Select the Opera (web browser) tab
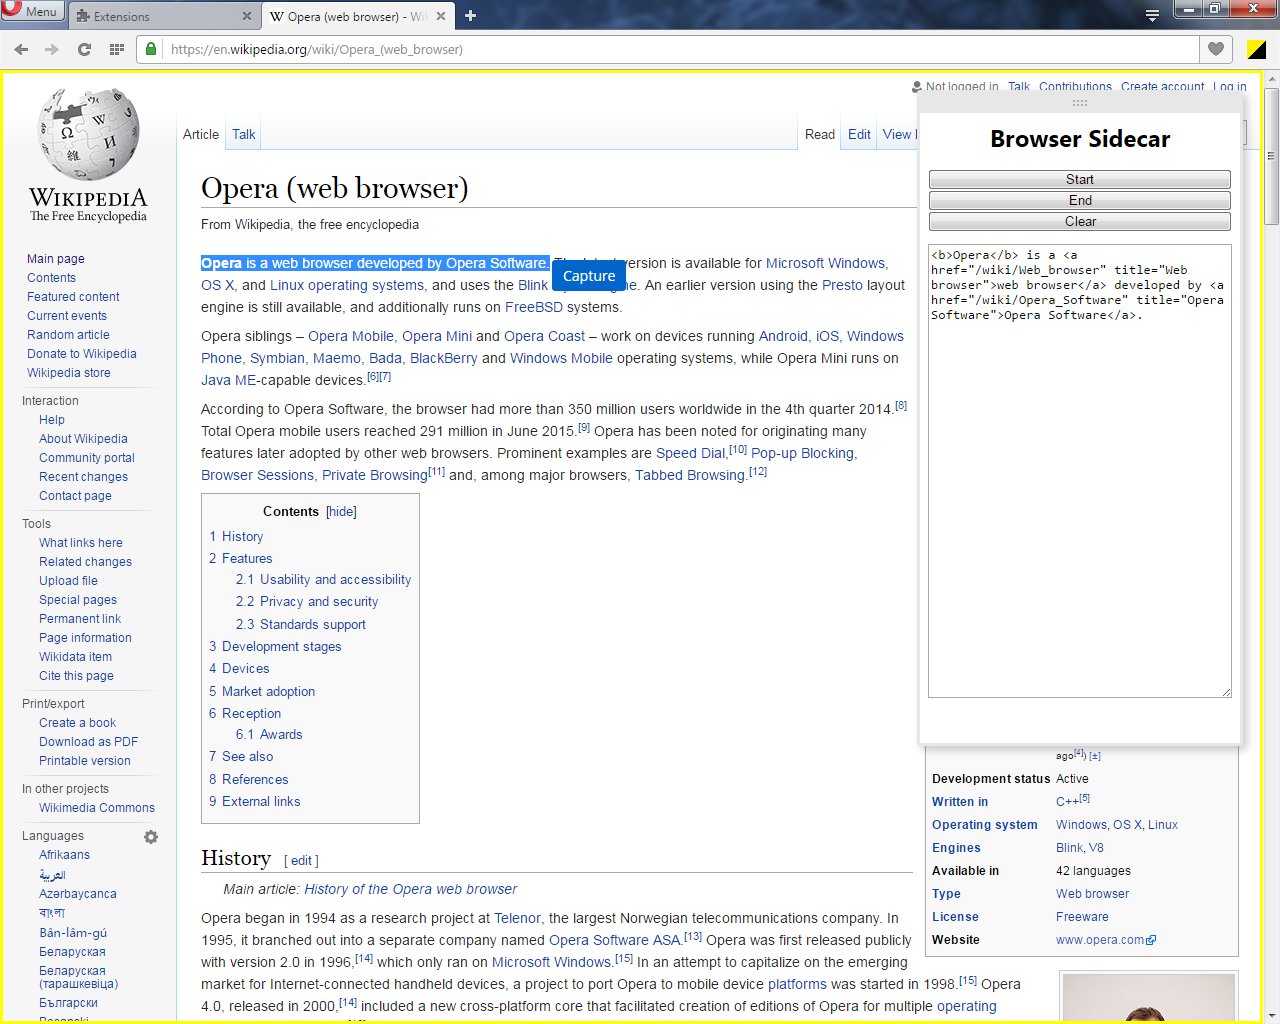Image resolution: width=1280 pixels, height=1024 pixels. (358, 16)
